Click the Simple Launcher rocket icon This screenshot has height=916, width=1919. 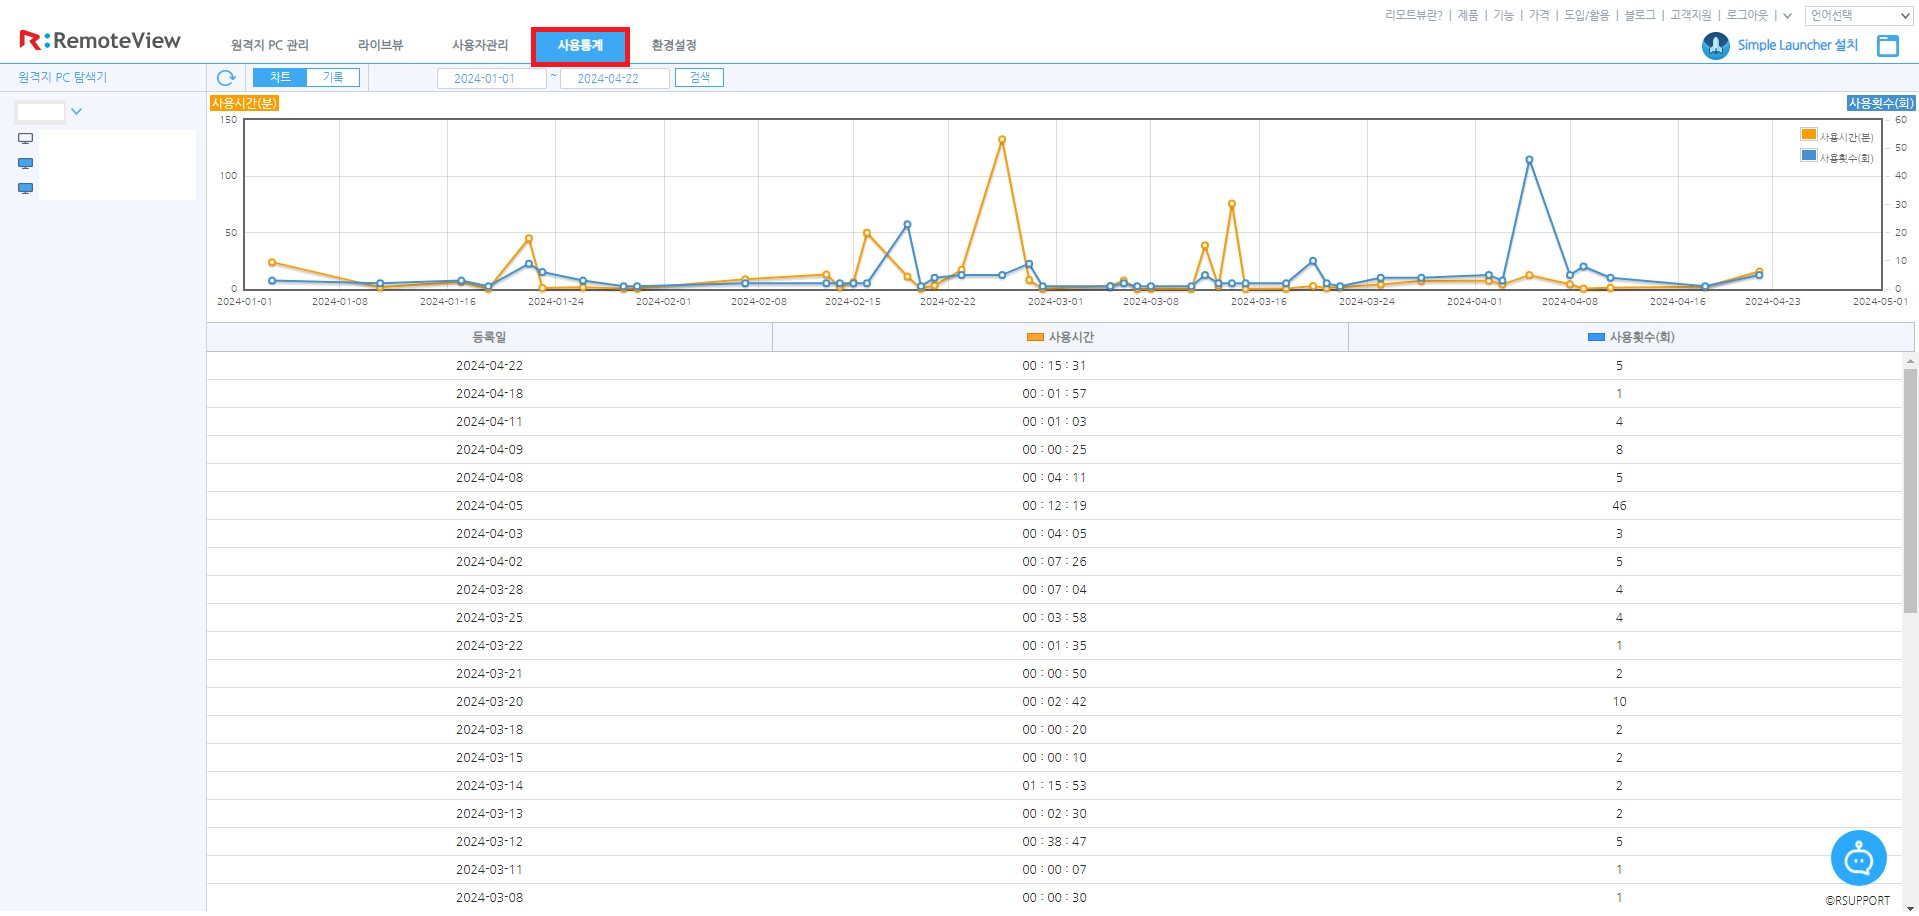pos(1715,46)
